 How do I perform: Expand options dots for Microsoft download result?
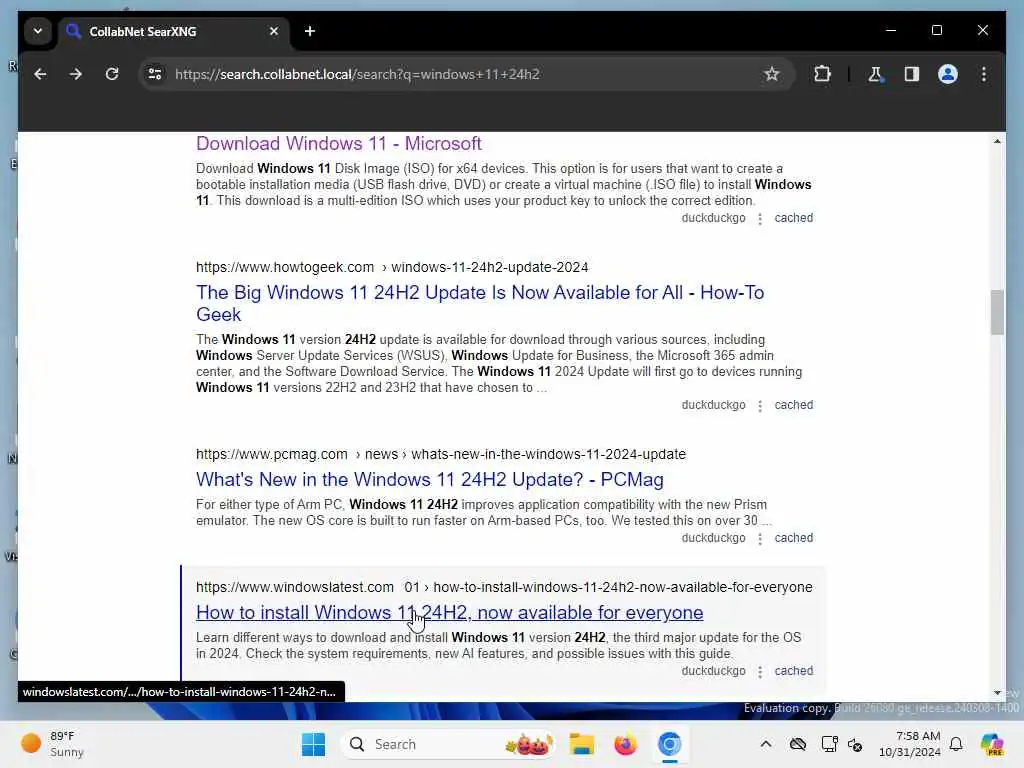(760, 219)
